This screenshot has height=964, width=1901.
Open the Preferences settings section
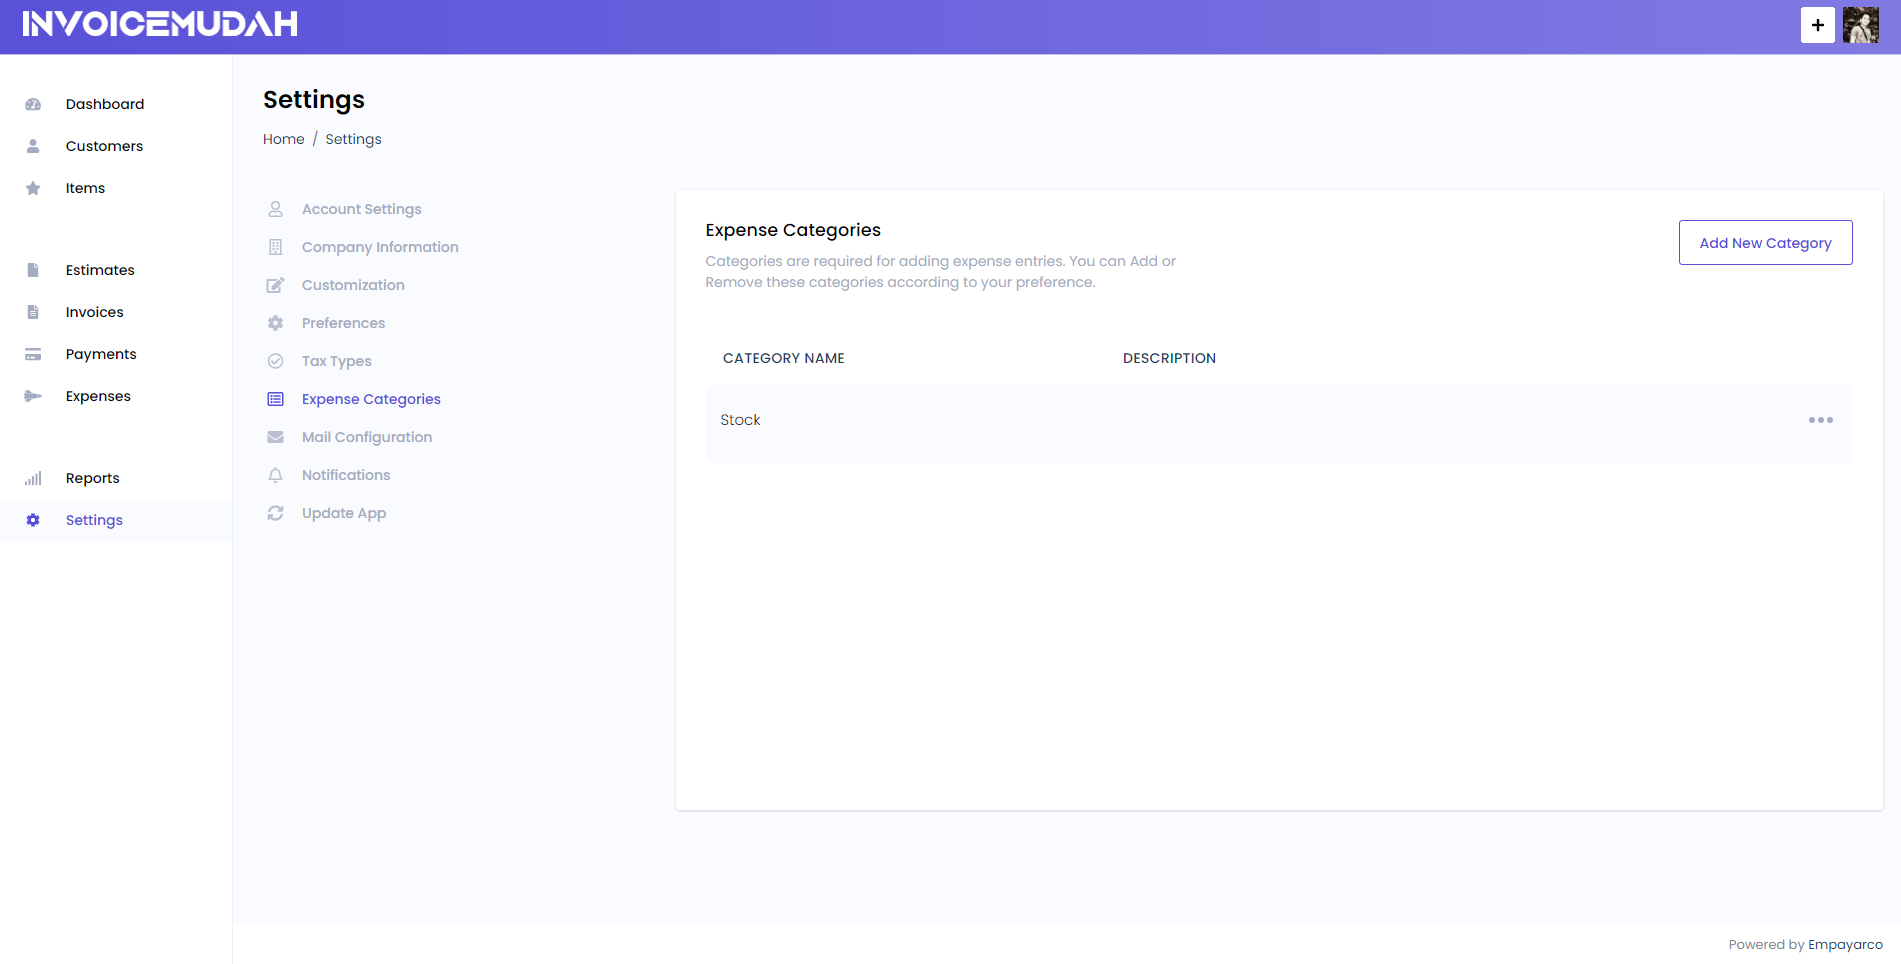[x=344, y=323]
